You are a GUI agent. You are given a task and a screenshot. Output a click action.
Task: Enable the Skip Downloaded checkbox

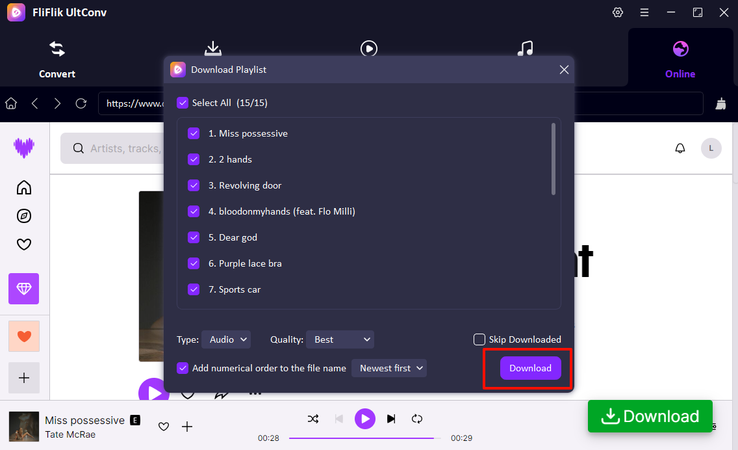click(x=479, y=339)
